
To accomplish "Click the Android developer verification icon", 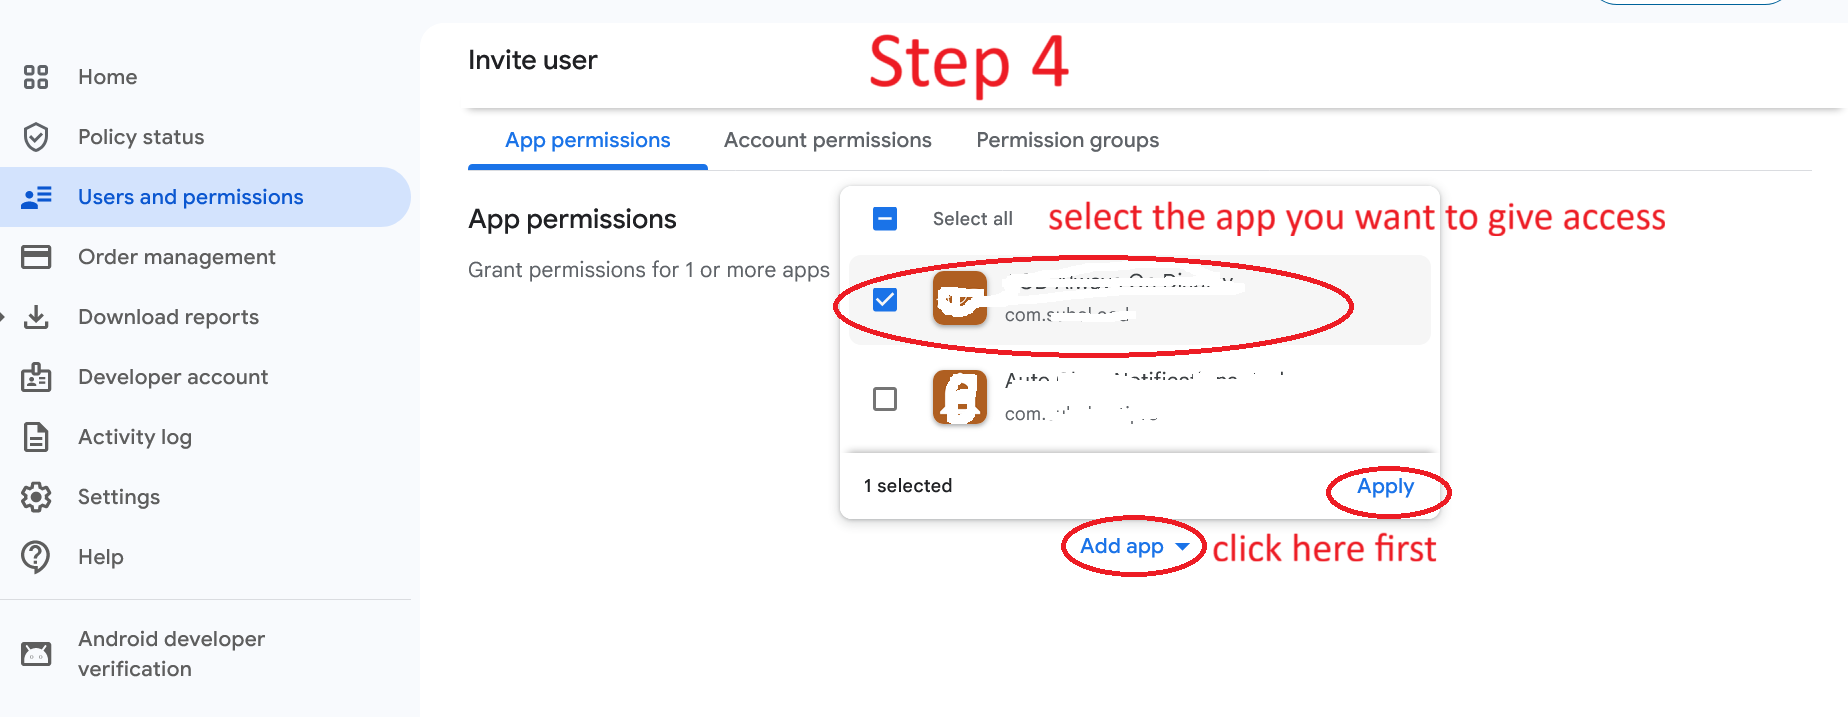I will click(36, 654).
